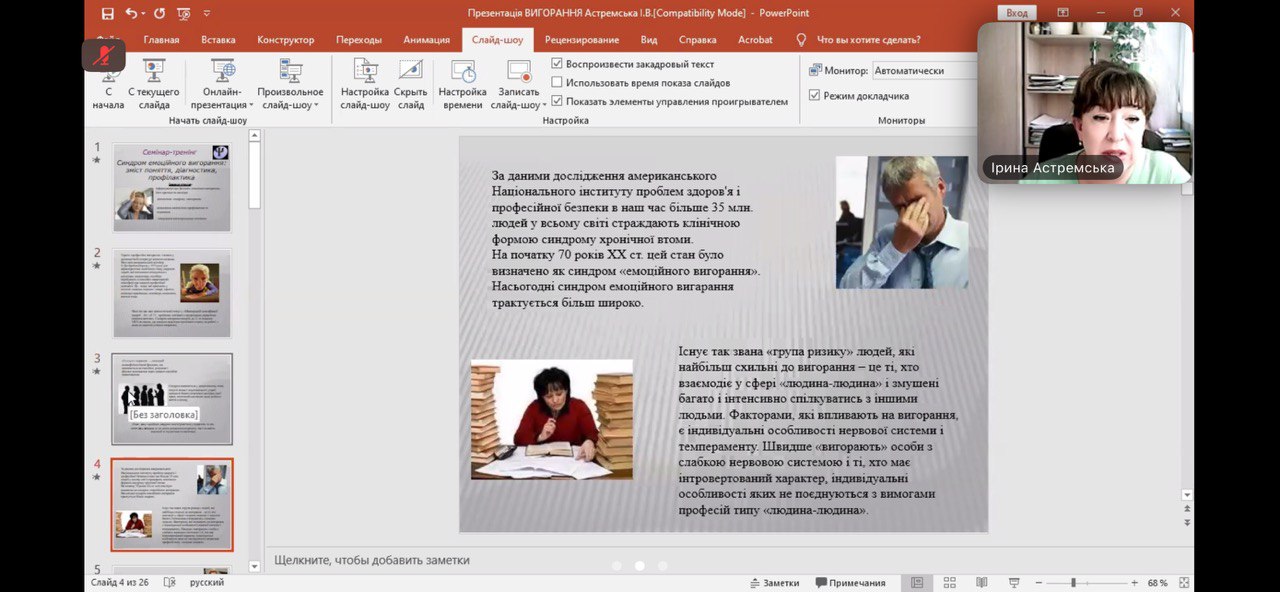Toggle Режим докладчика checkbox
Image resolution: width=1280 pixels, height=592 pixels.
tap(815, 96)
